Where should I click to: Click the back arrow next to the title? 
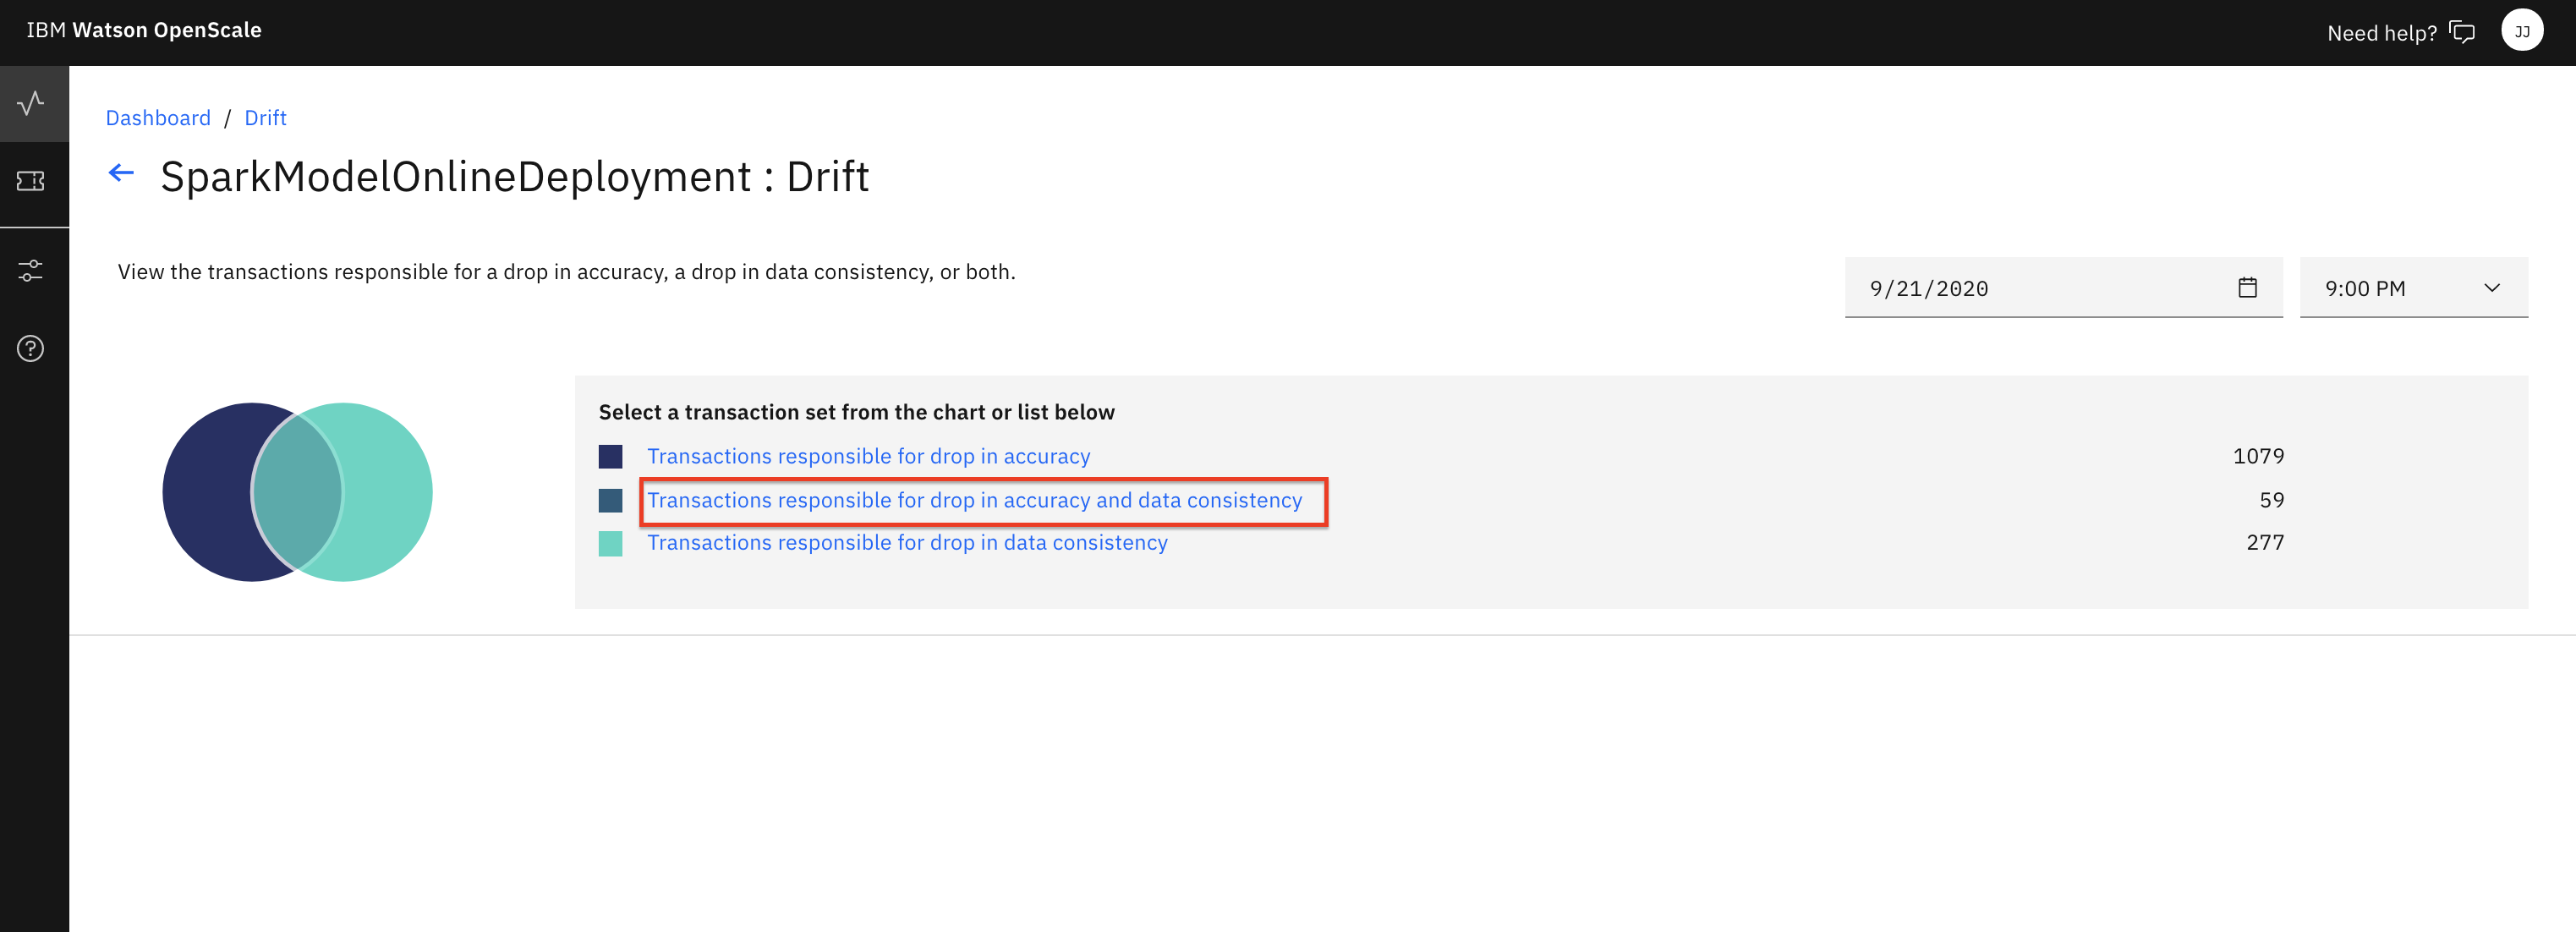(120, 172)
